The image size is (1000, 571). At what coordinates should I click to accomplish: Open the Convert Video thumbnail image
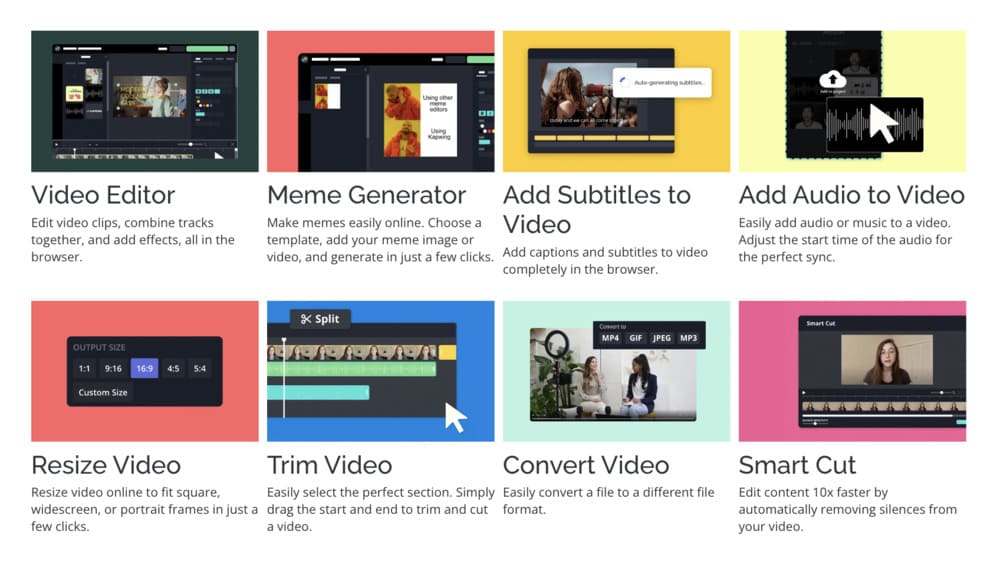click(x=617, y=371)
